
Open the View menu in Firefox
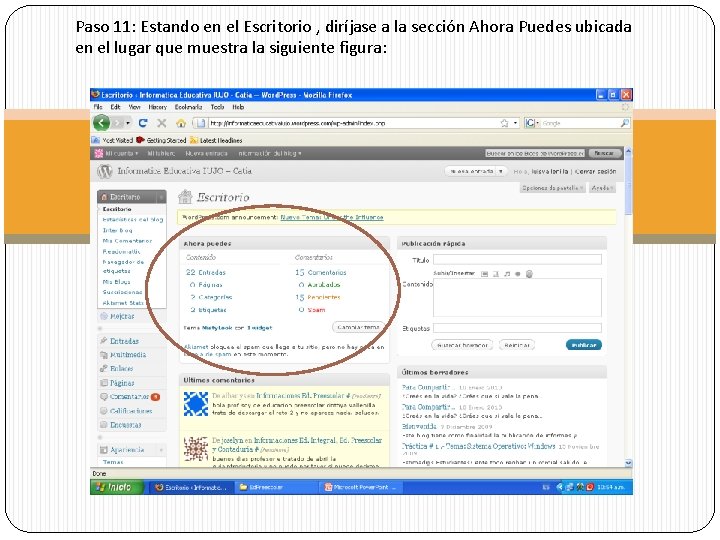[x=134, y=107]
